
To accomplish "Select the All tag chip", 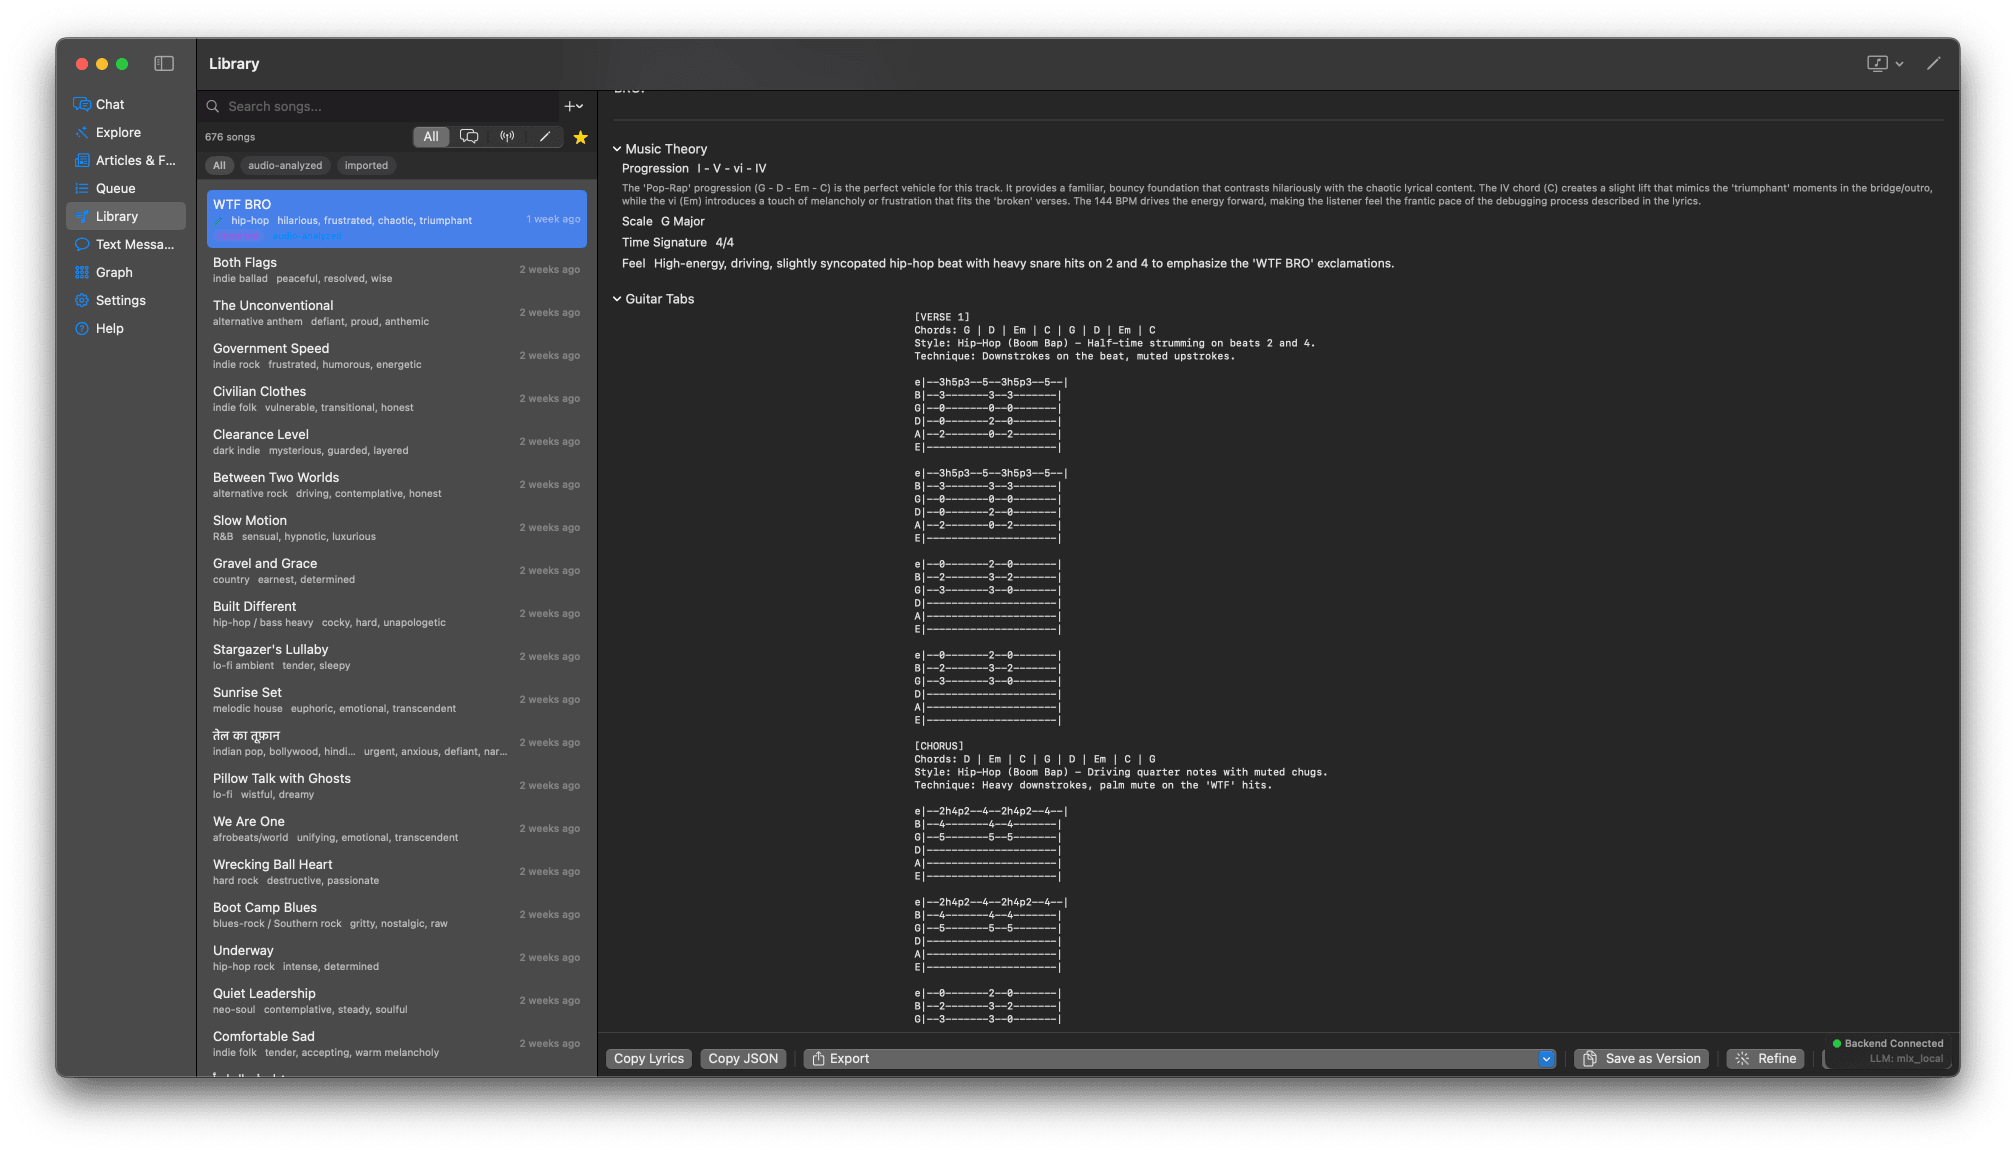I will click(219, 165).
